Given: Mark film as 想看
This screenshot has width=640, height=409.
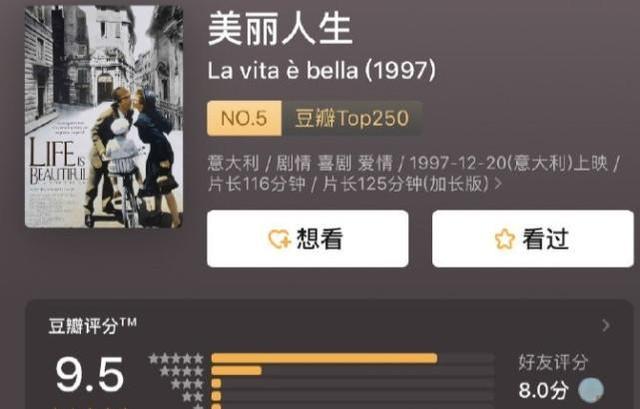Looking at the screenshot, I should (308, 239).
